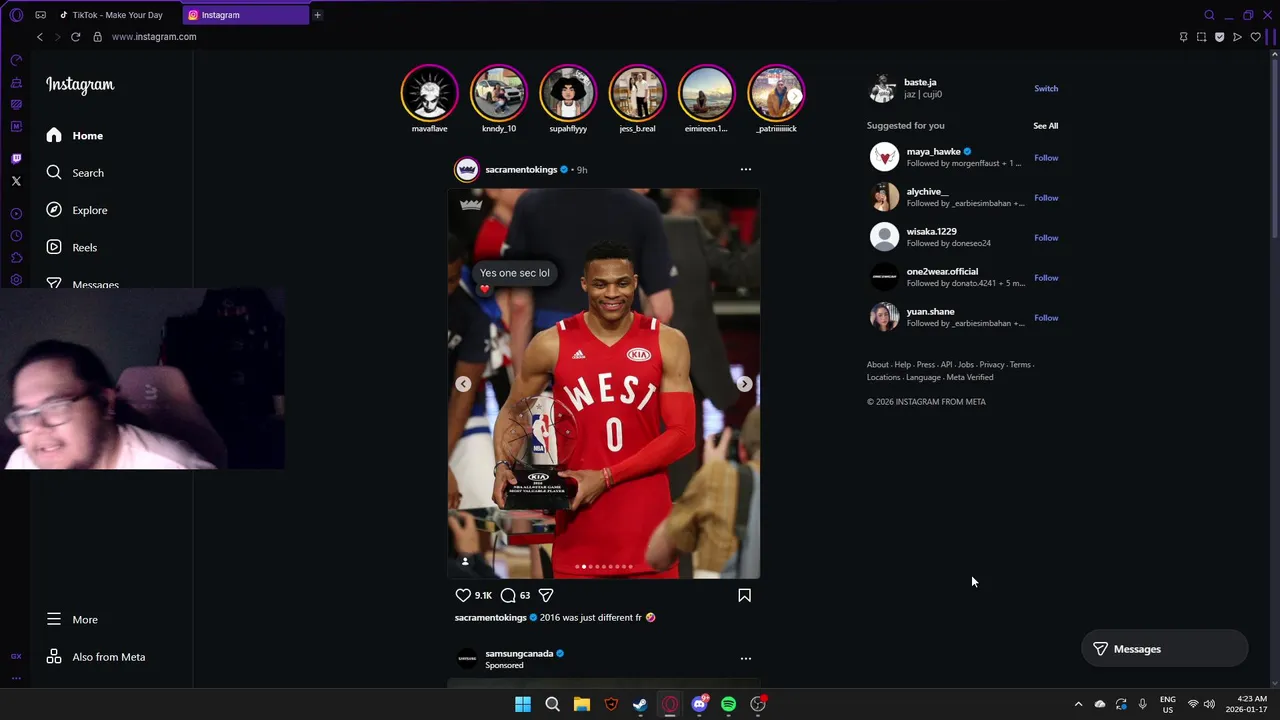Image resolution: width=1280 pixels, height=720 pixels.
Task: Open Steam from the taskbar
Action: pyautogui.click(x=640, y=704)
